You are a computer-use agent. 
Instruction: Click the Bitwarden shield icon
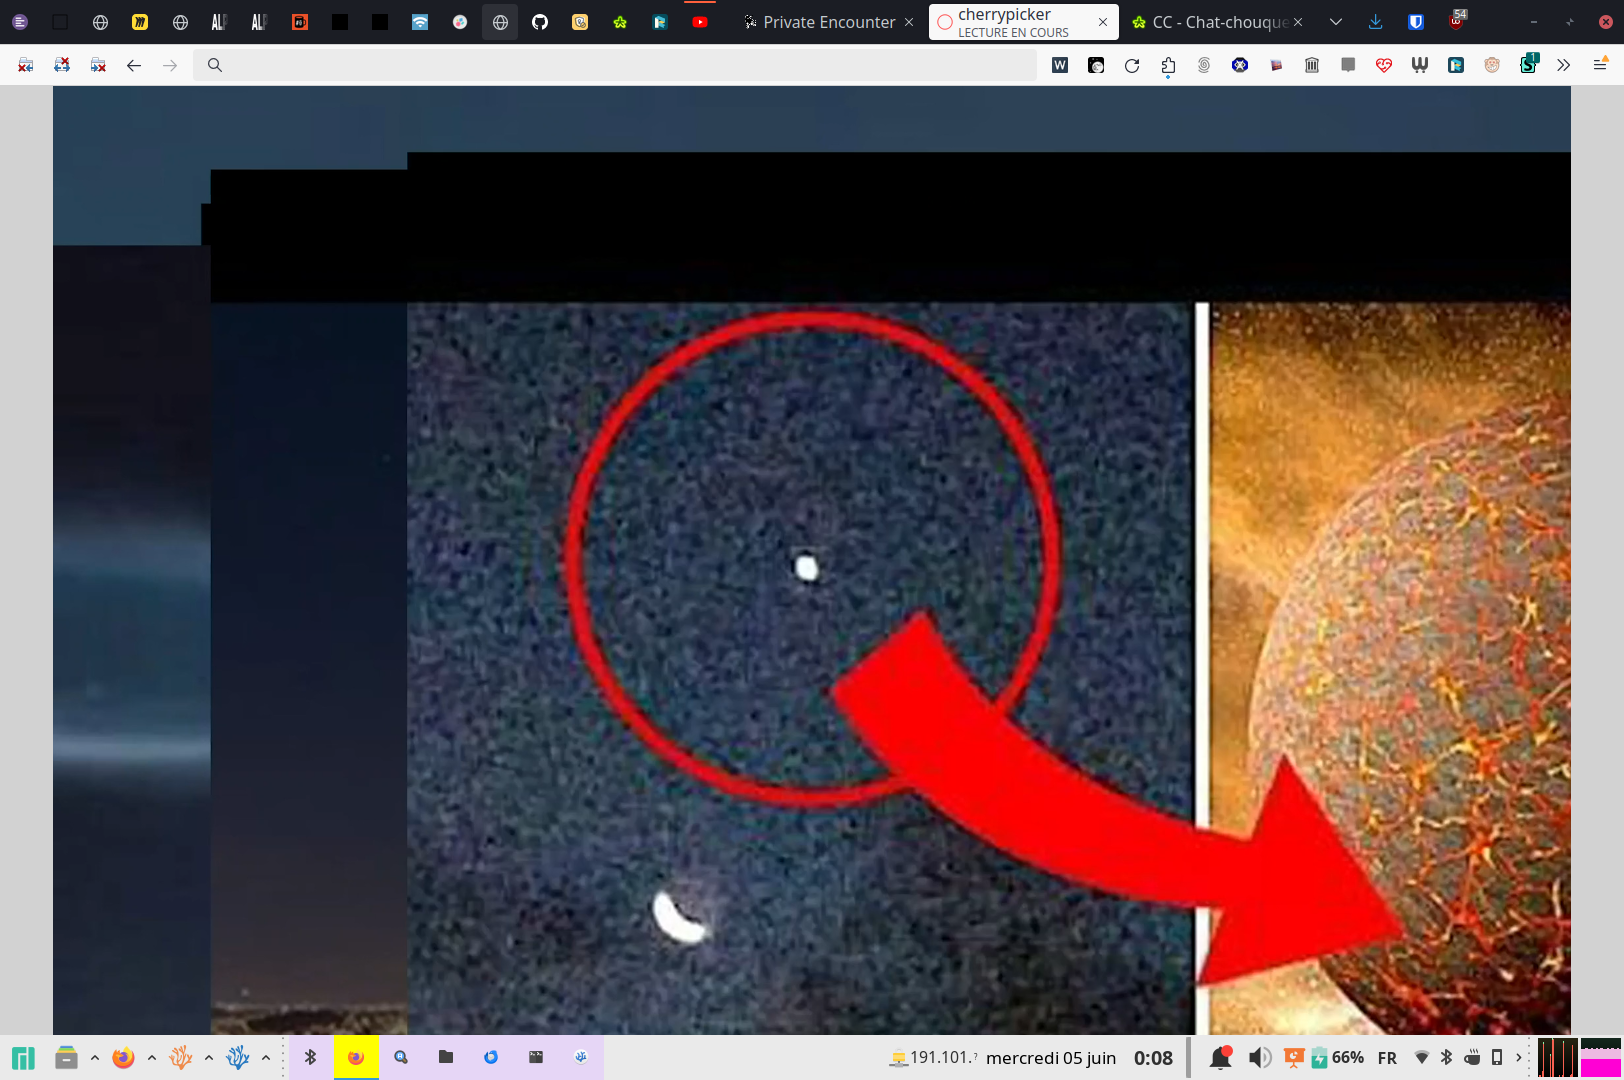(1416, 22)
